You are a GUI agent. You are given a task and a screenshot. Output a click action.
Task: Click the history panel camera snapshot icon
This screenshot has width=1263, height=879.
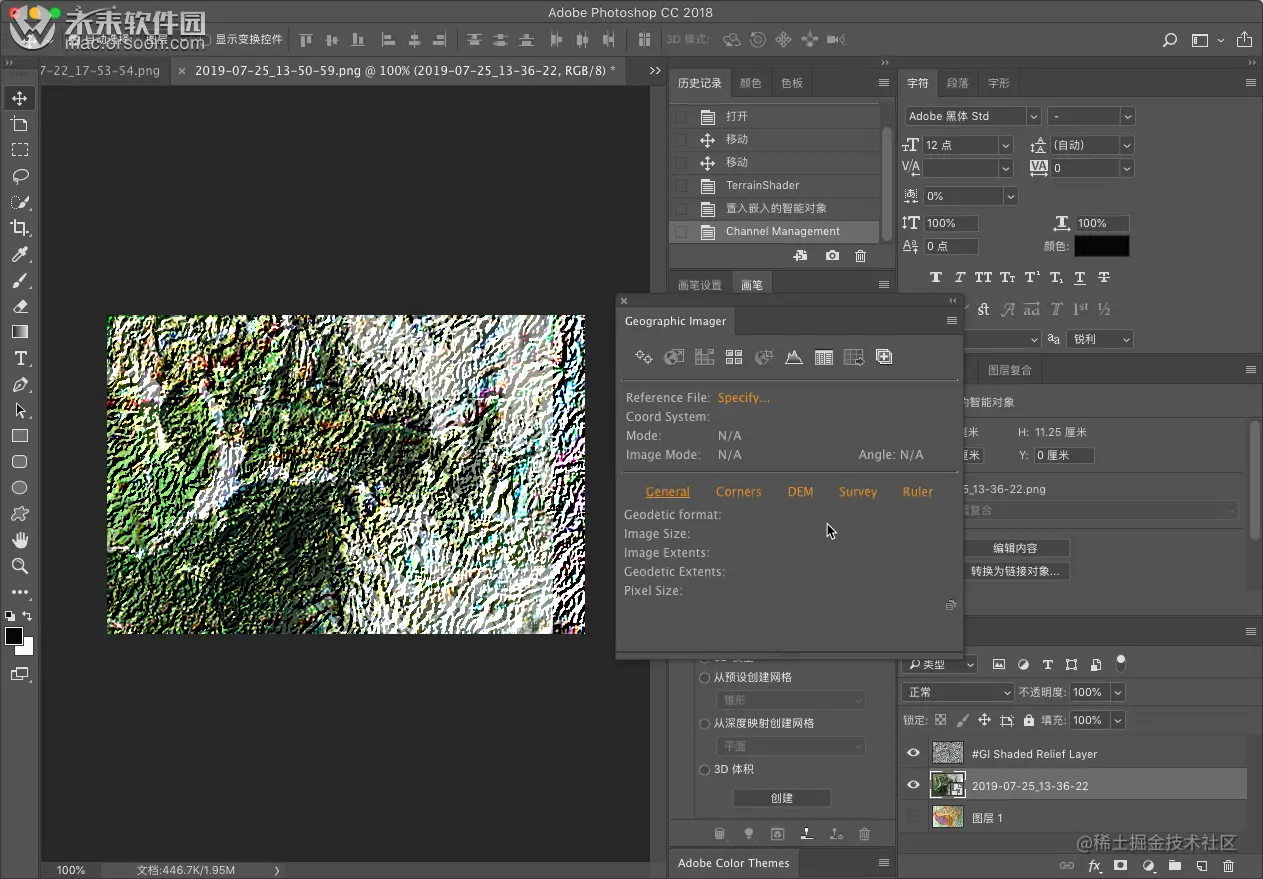[x=832, y=256]
